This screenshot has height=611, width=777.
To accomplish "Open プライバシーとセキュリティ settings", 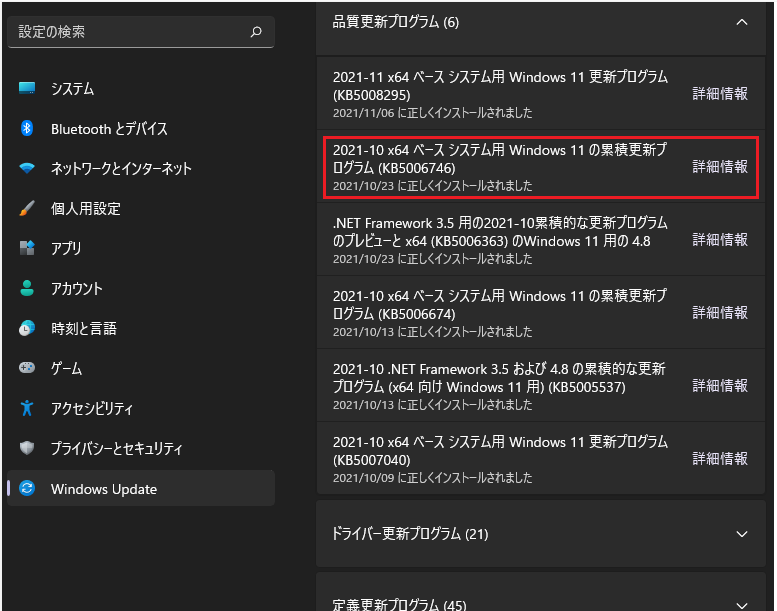I will pos(141,448).
